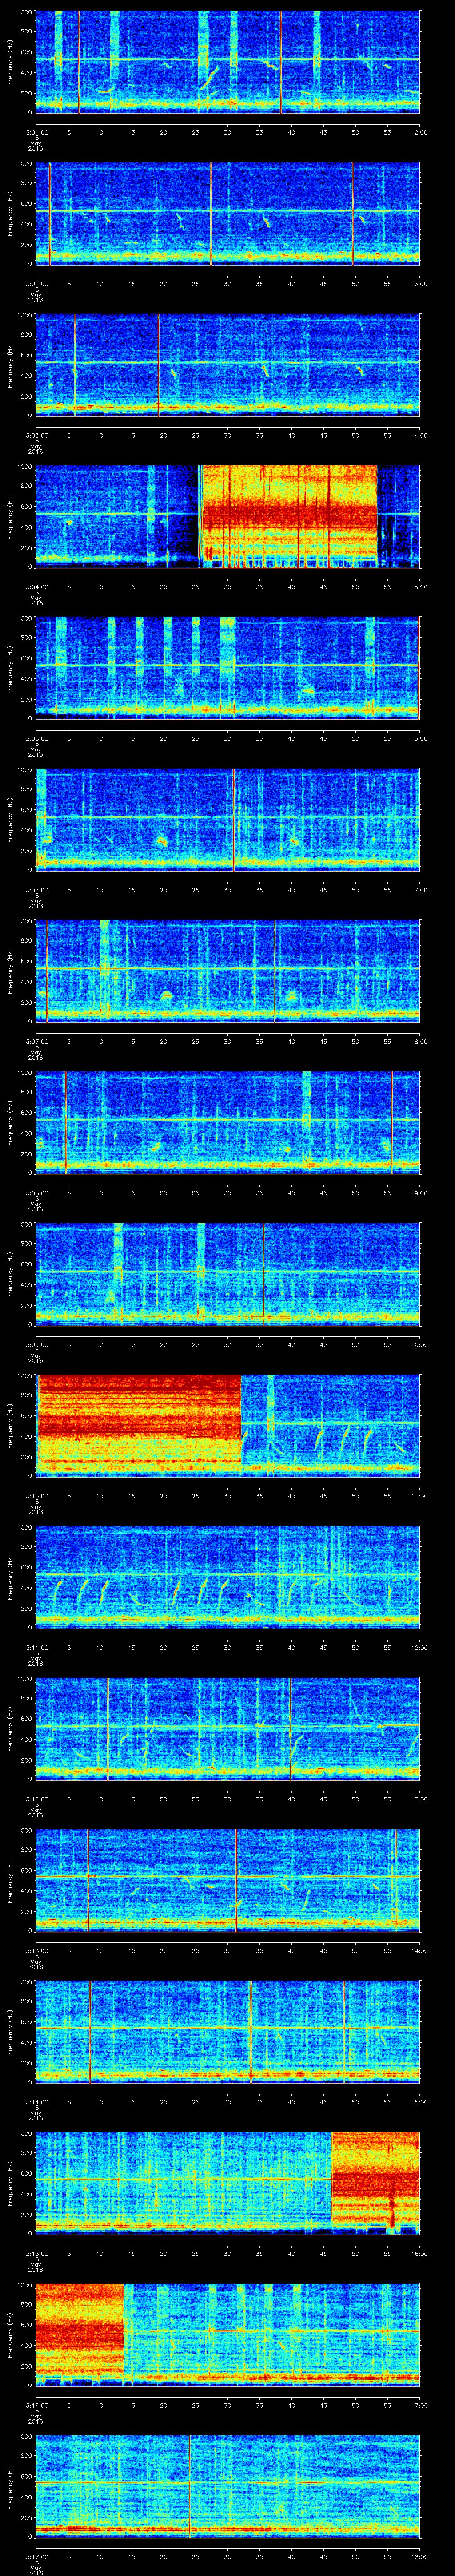Click the 5:00 end-time label
The height and width of the screenshot is (2576, 455).
coord(420,587)
